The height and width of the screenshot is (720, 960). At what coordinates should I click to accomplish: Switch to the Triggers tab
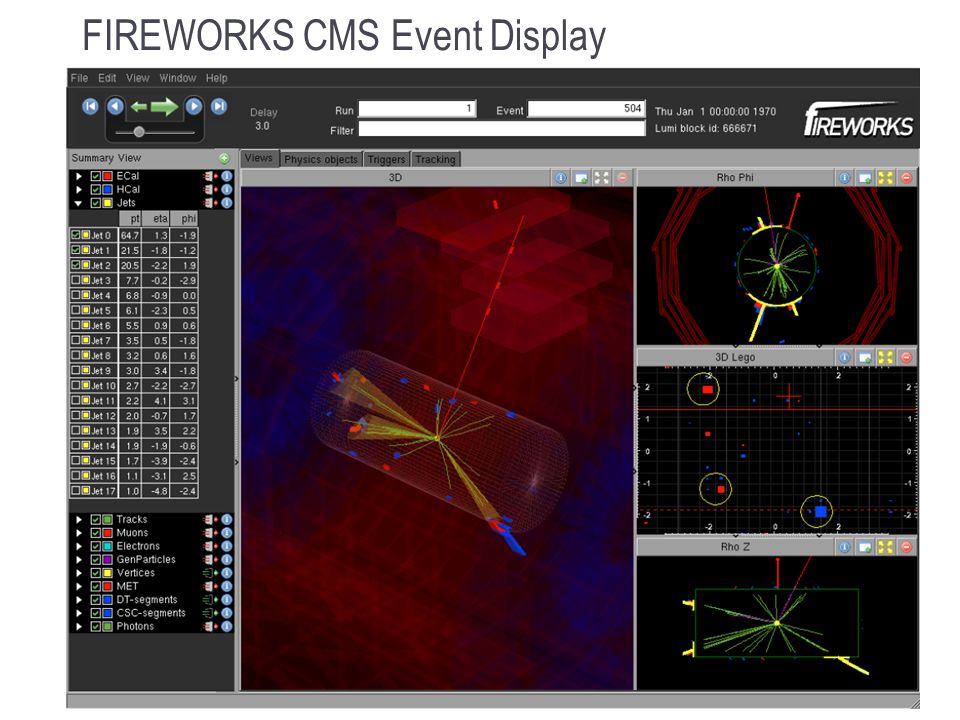coord(386,159)
